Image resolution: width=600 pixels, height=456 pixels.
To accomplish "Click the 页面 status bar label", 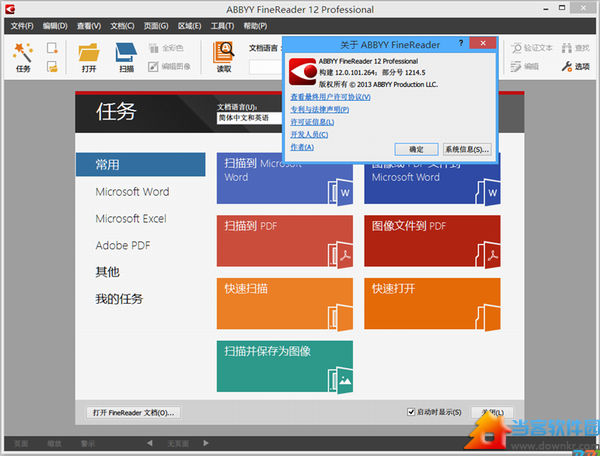I will [x=21, y=443].
